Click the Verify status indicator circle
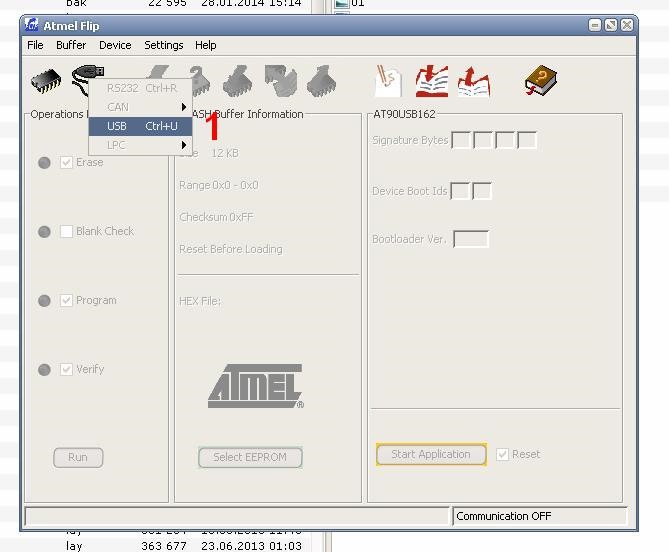 [44, 369]
